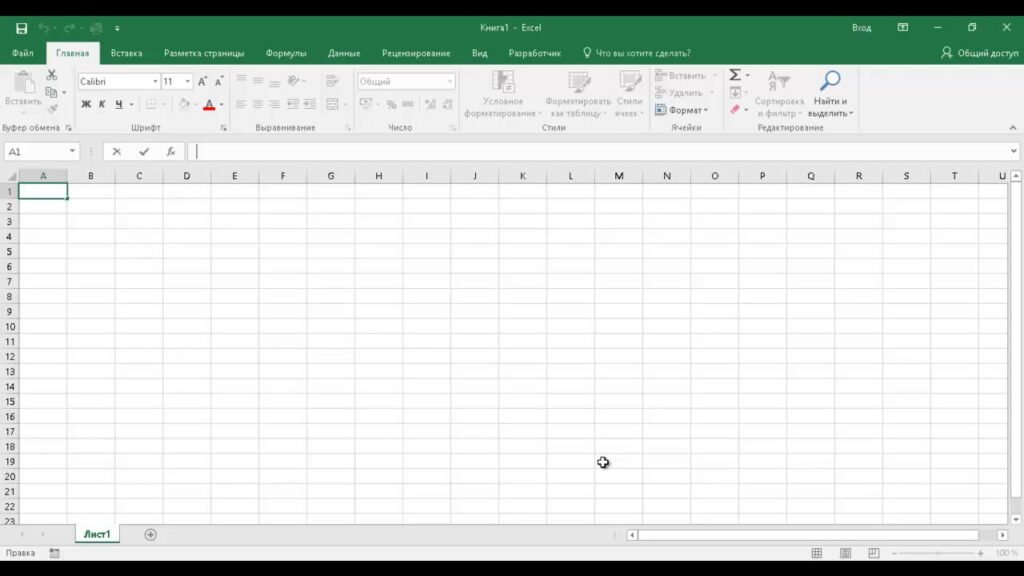Open Форматировать как таблицу gallery
This screenshot has height=576, width=1024.
(578, 94)
